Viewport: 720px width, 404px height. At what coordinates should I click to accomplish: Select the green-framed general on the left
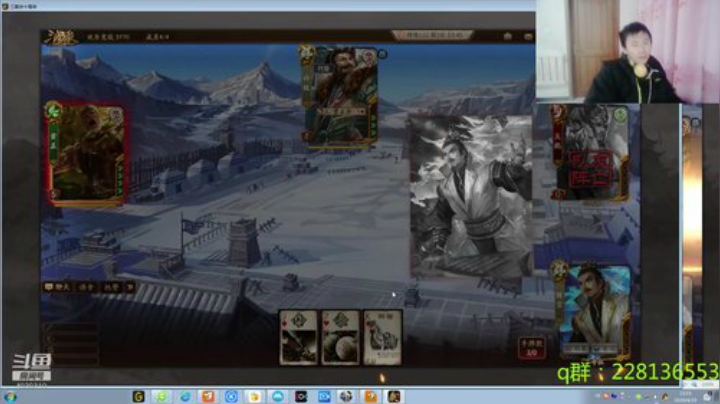(85, 153)
